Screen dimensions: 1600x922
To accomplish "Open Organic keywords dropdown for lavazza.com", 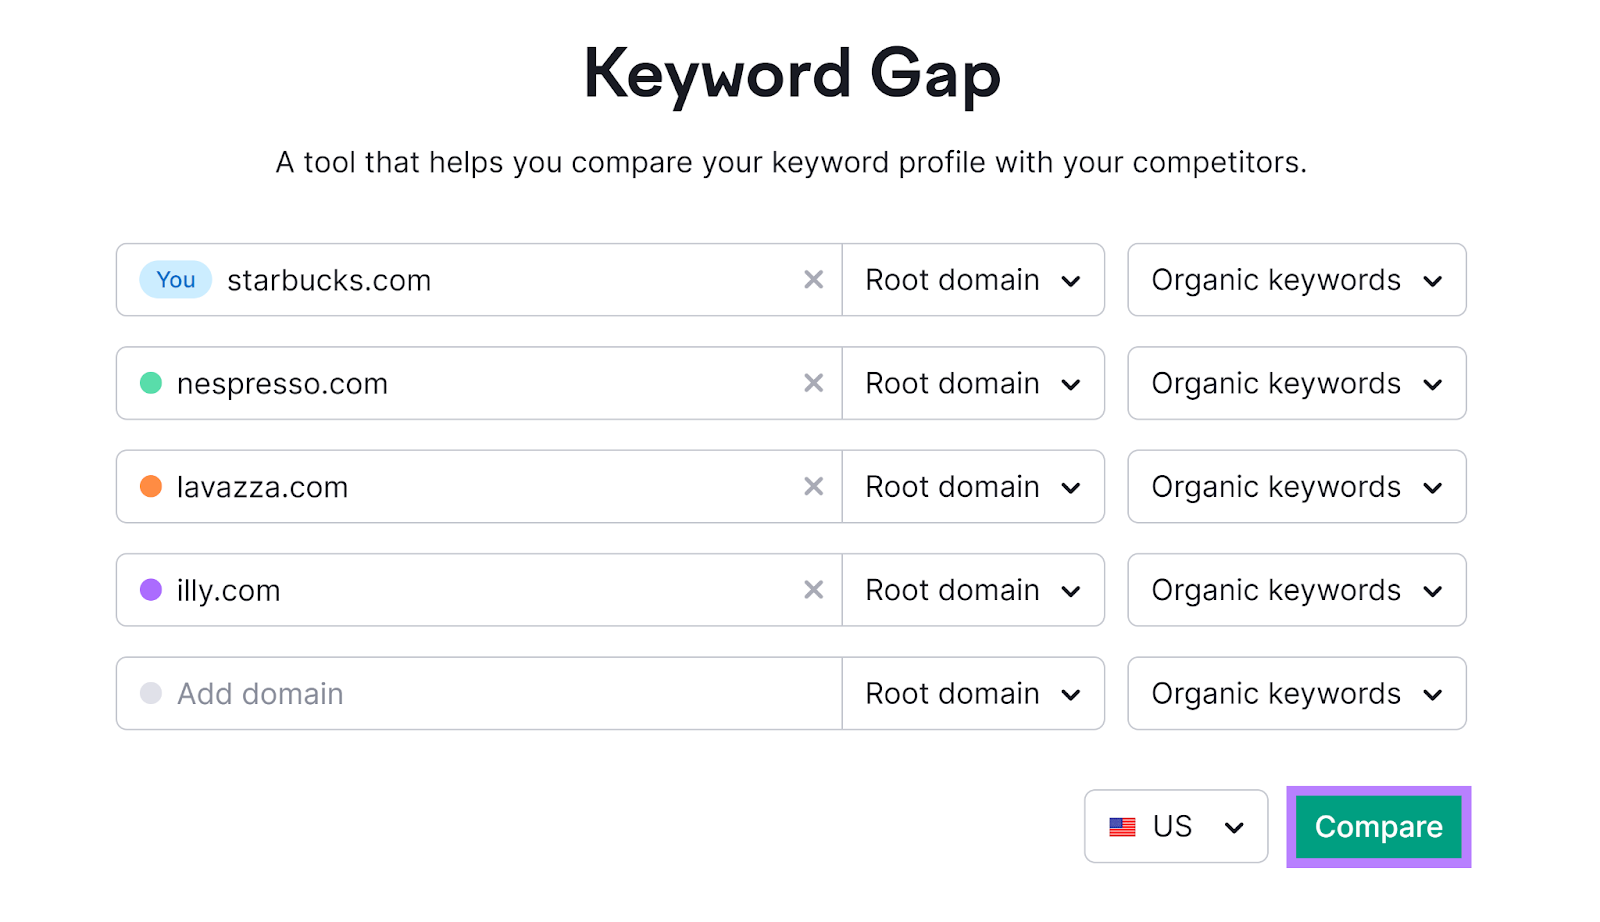I will click(x=1295, y=487).
